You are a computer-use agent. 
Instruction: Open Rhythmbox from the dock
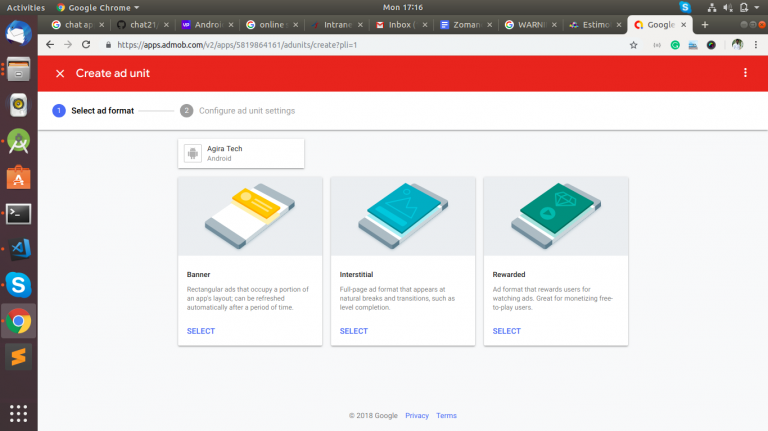coord(19,105)
